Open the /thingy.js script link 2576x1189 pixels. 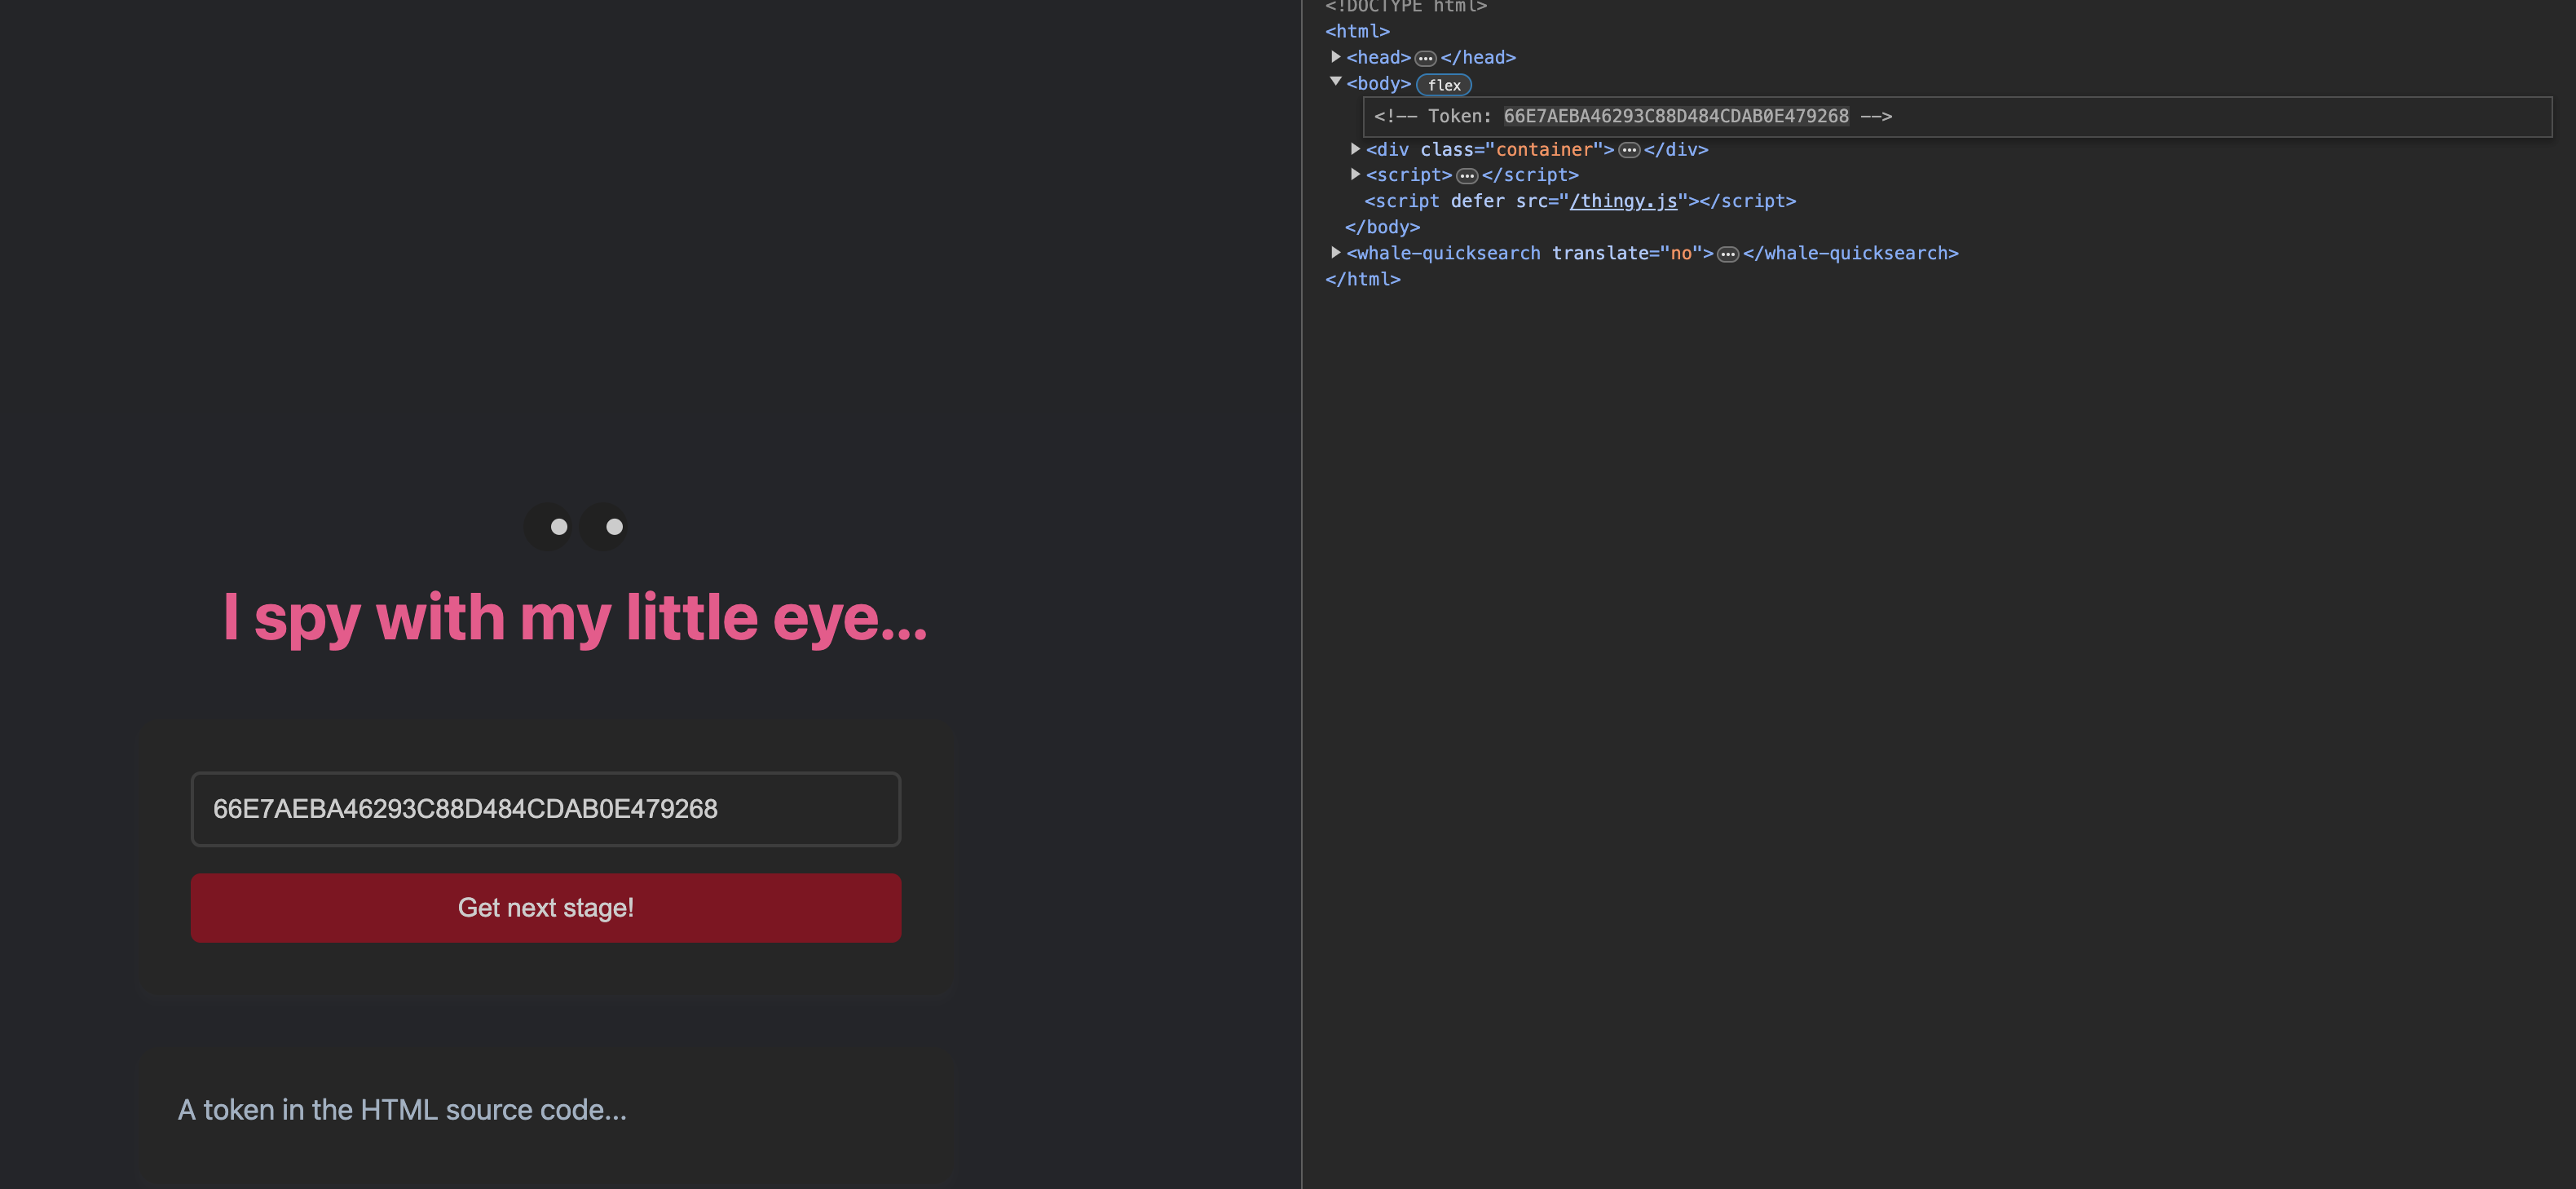point(1622,201)
